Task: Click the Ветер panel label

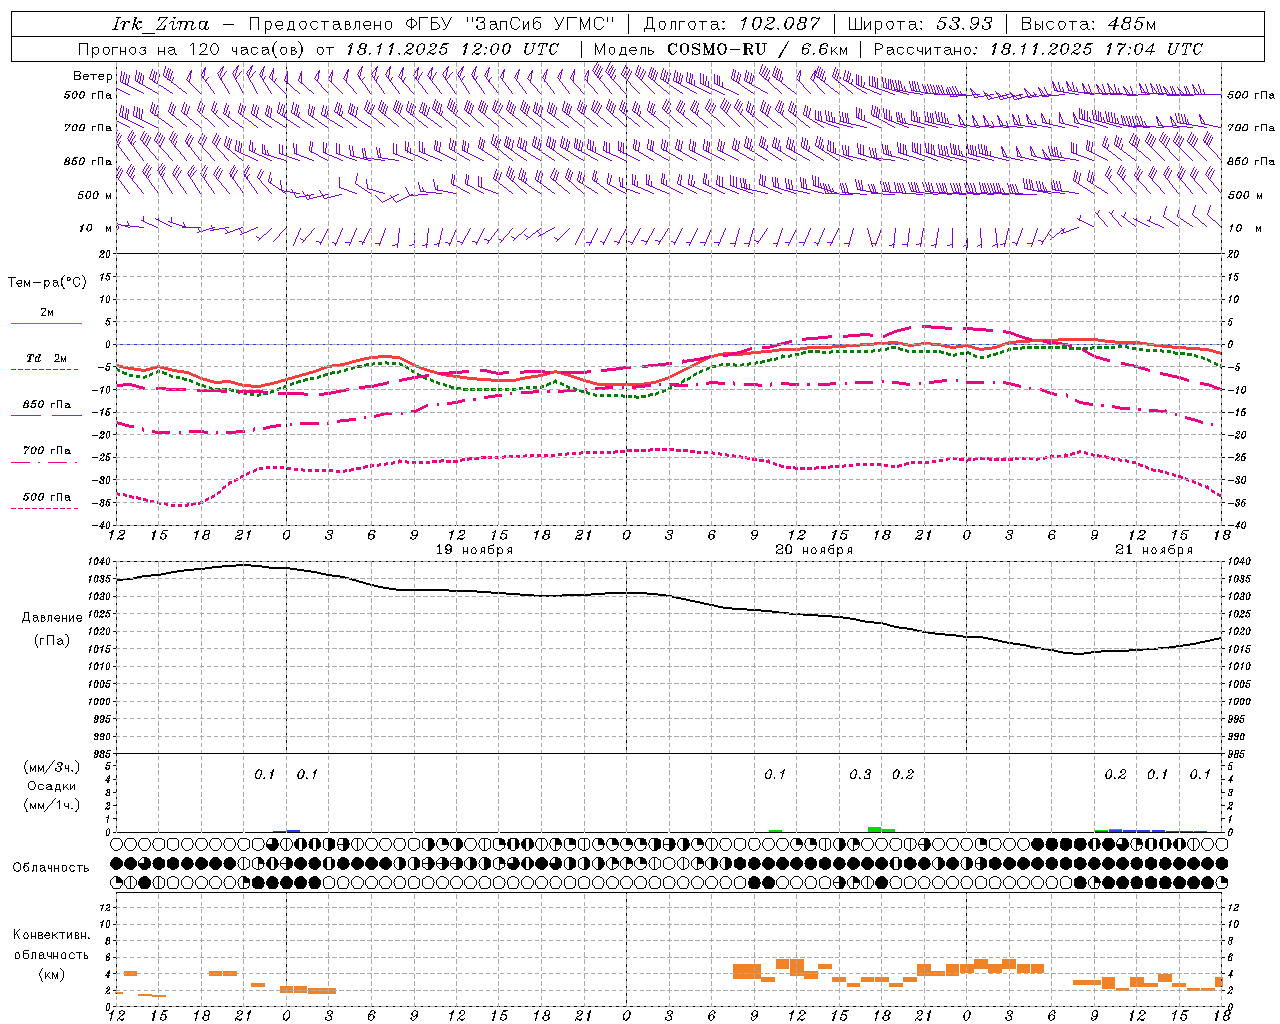Action: 92,76
